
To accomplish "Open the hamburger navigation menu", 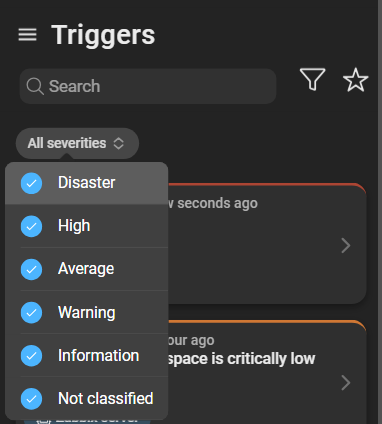I will pos(27,35).
